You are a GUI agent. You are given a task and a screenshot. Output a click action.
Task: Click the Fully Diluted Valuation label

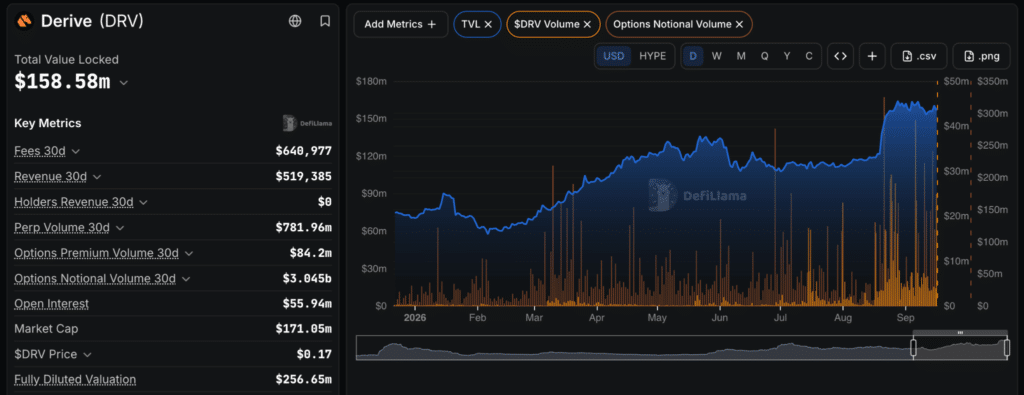click(x=75, y=379)
